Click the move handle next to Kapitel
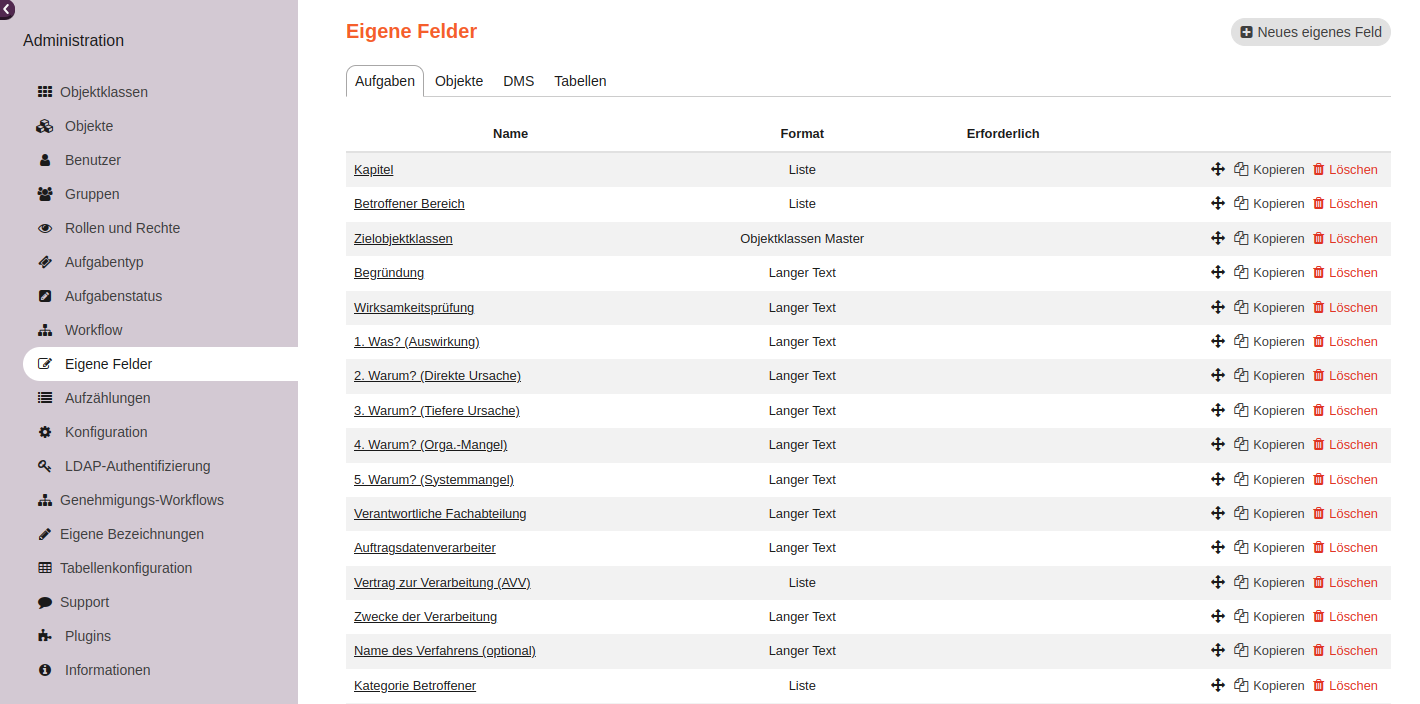Screen dimensions: 1420x704 click(x=1218, y=169)
